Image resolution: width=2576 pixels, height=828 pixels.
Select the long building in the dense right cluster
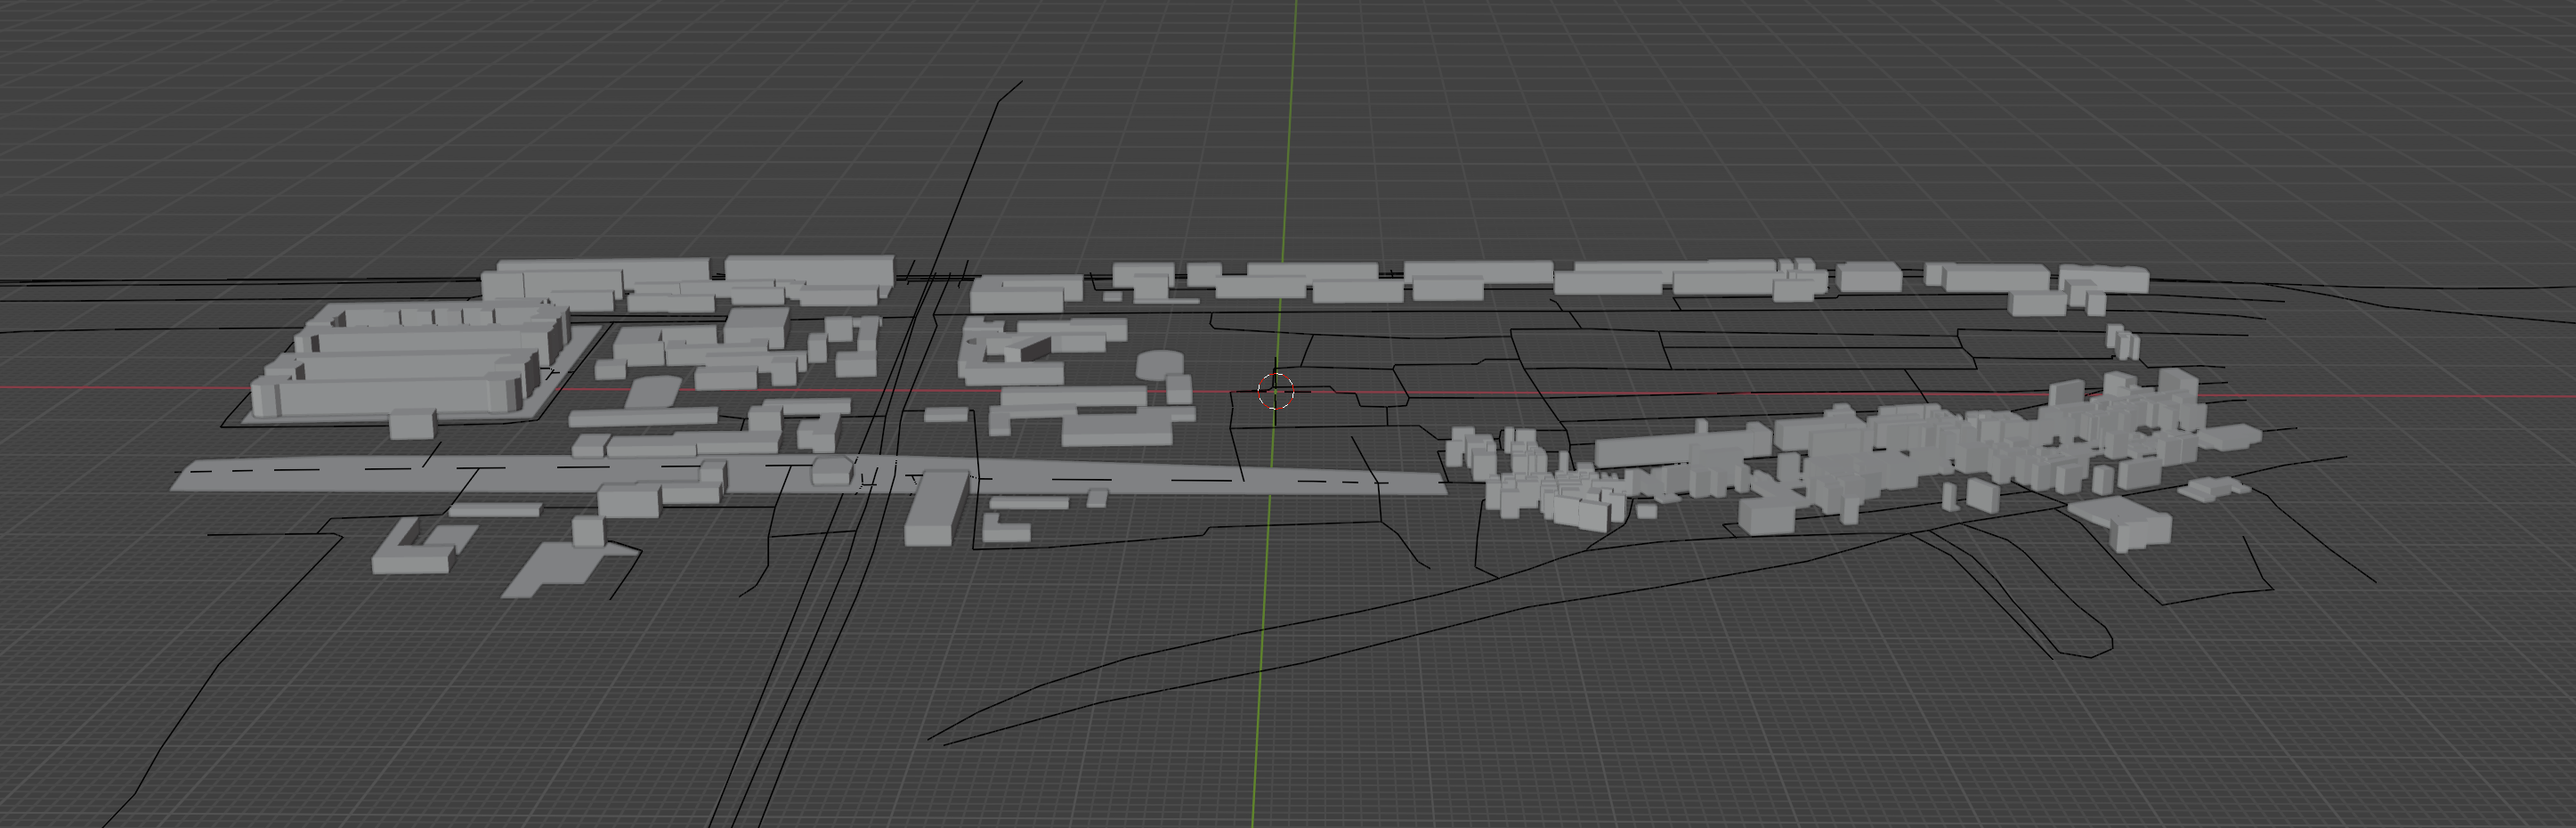pyautogui.click(x=1670, y=447)
